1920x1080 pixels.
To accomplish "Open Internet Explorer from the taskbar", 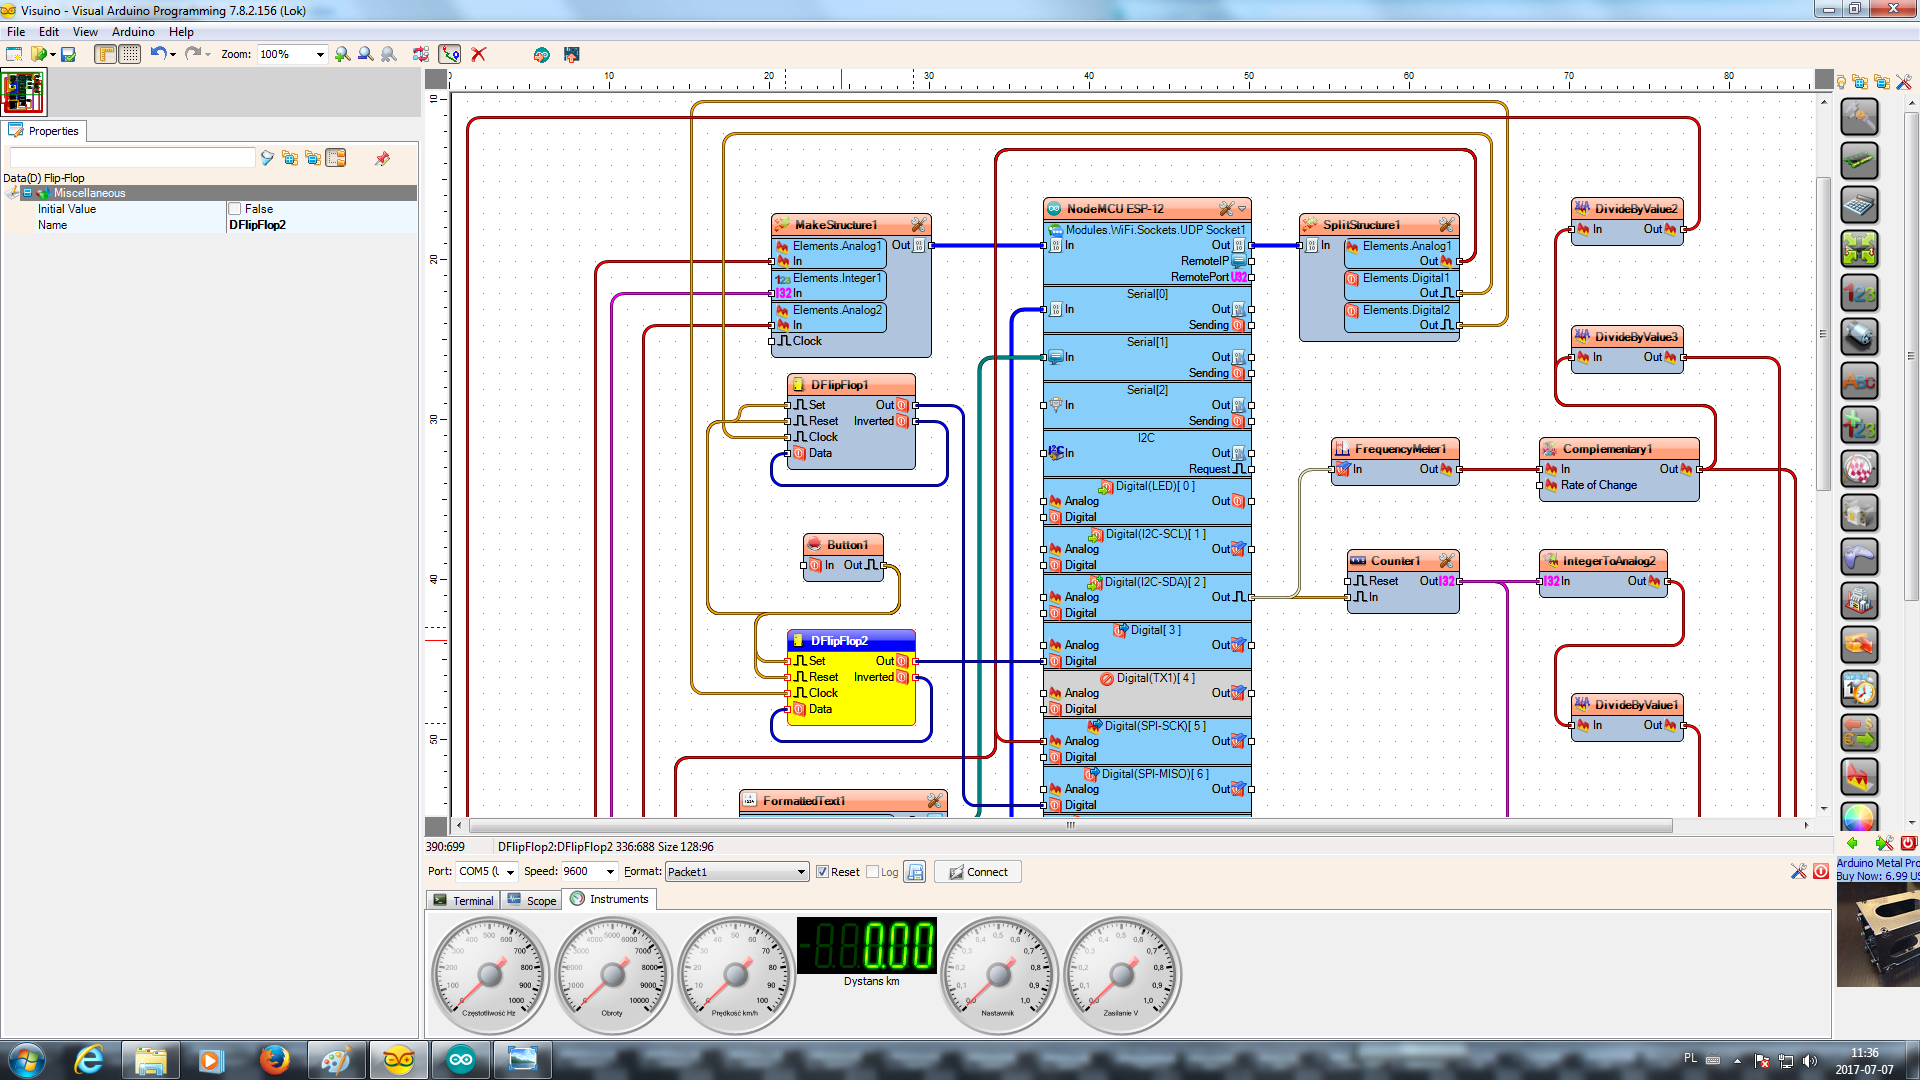I will (x=89, y=1060).
